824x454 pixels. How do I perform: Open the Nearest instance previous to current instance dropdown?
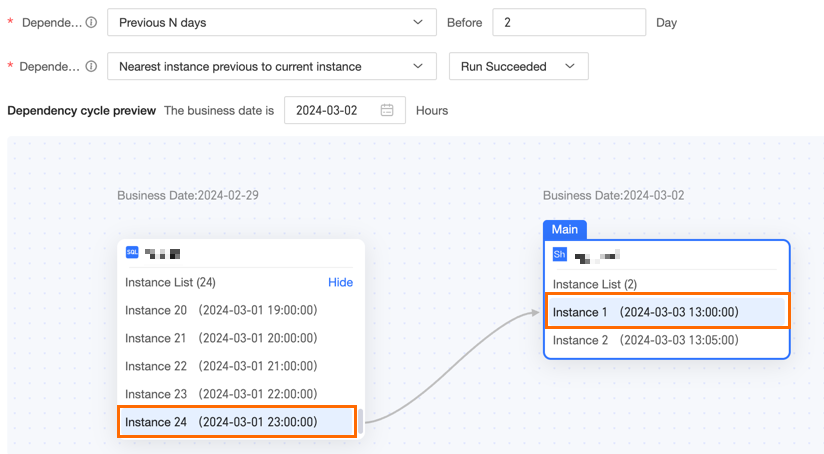[272, 66]
